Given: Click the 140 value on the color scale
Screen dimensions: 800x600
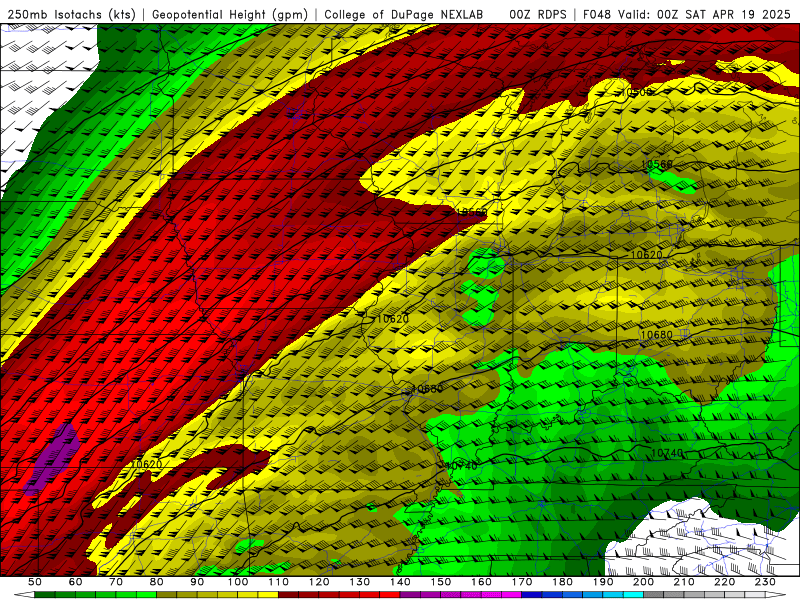Looking at the screenshot, I should (x=401, y=582).
